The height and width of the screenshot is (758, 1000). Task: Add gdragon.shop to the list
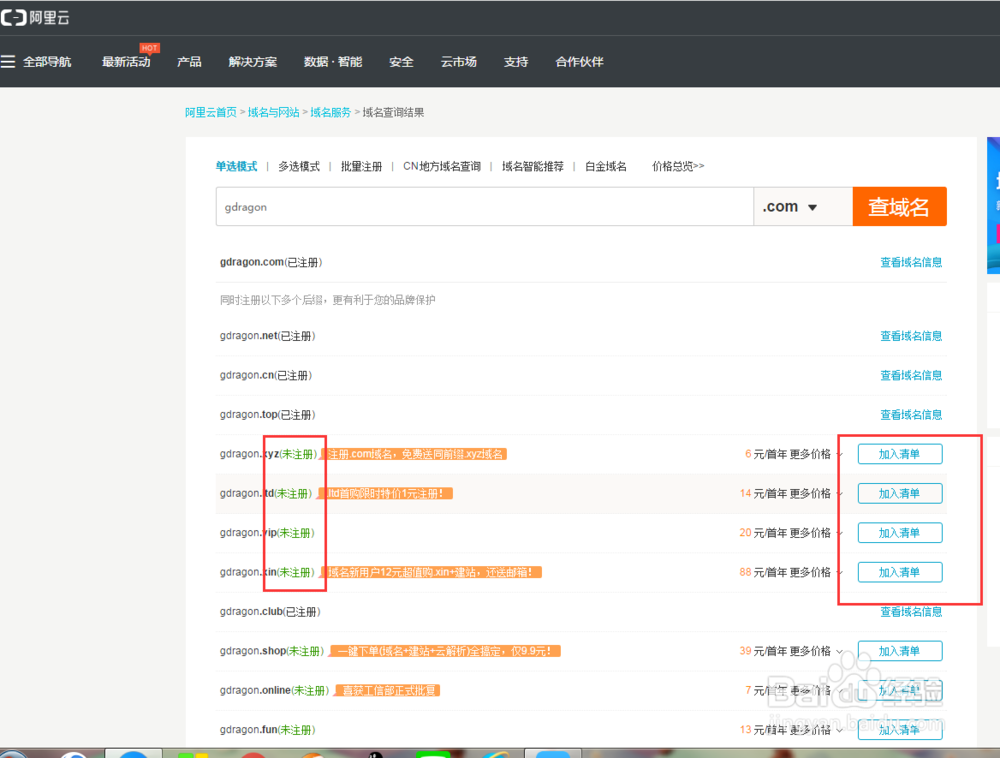[900, 651]
